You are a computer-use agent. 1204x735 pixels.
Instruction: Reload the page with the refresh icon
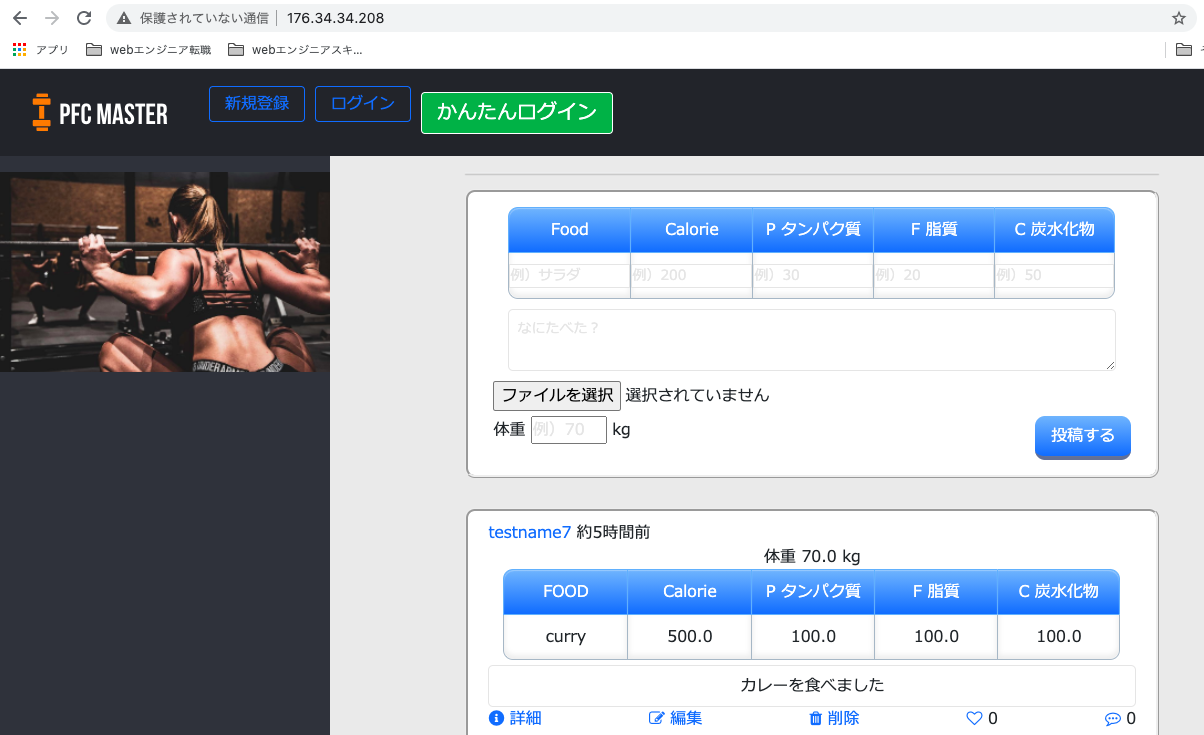pos(84,17)
